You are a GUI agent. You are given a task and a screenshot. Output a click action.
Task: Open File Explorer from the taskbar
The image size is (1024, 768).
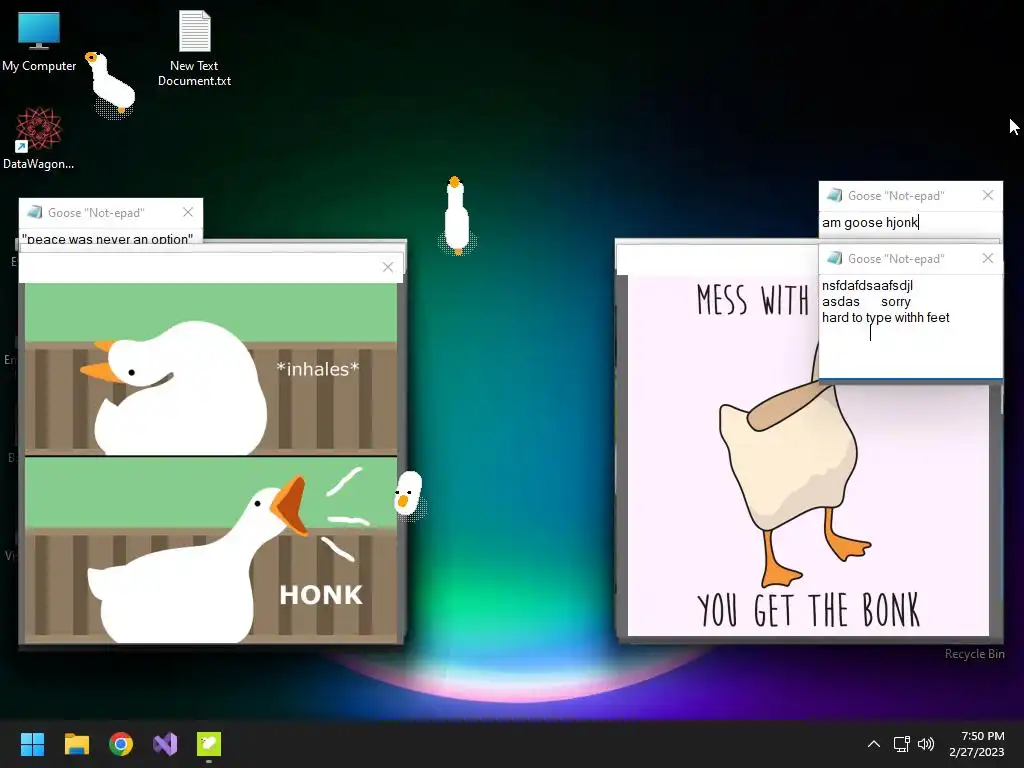point(76,744)
